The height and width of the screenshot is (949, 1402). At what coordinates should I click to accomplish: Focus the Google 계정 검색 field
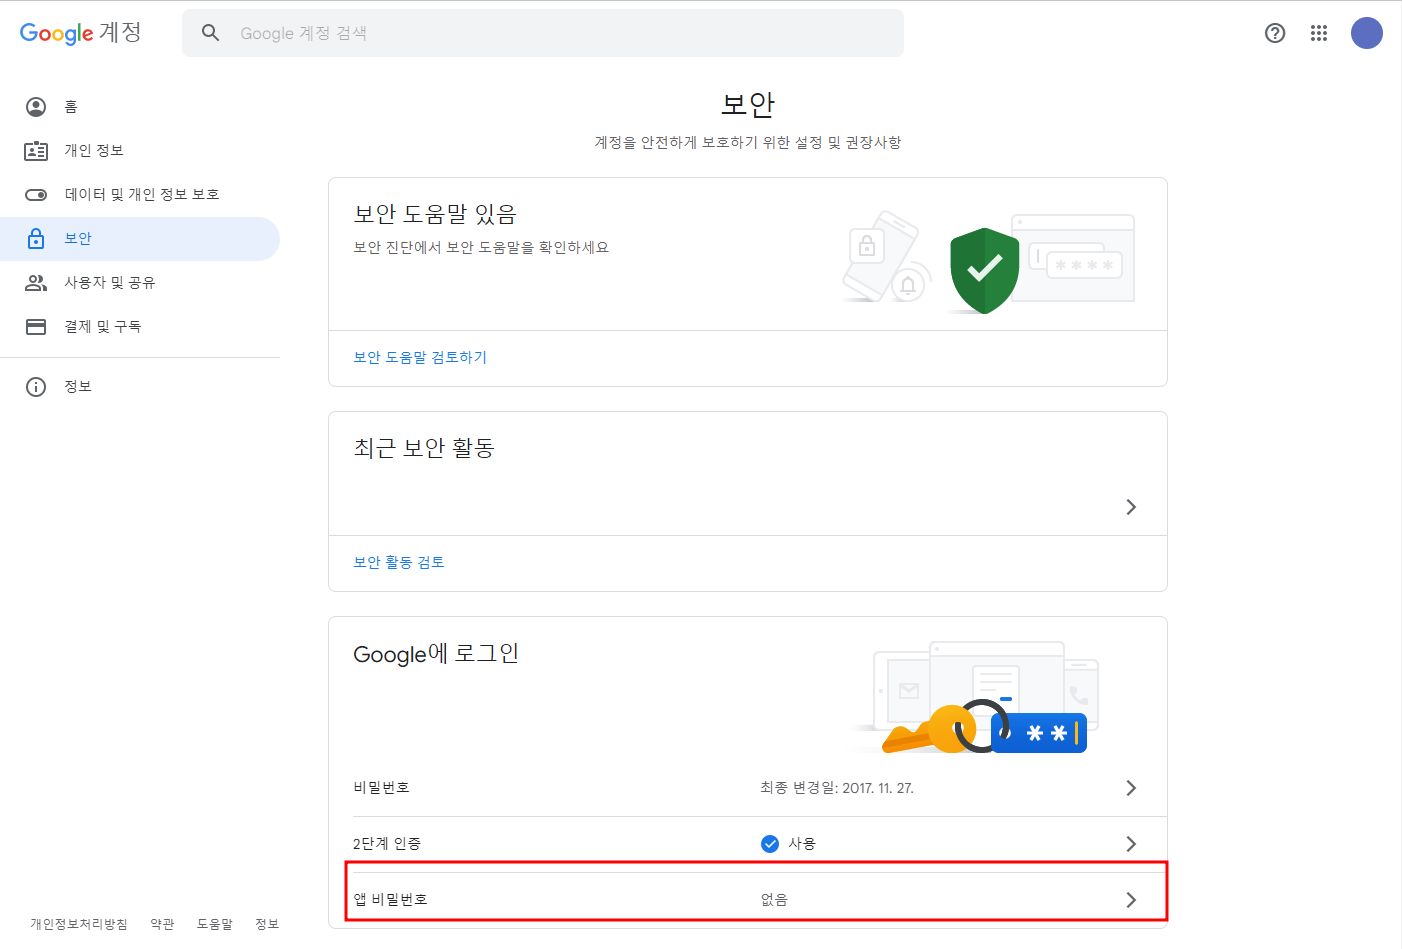point(543,33)
